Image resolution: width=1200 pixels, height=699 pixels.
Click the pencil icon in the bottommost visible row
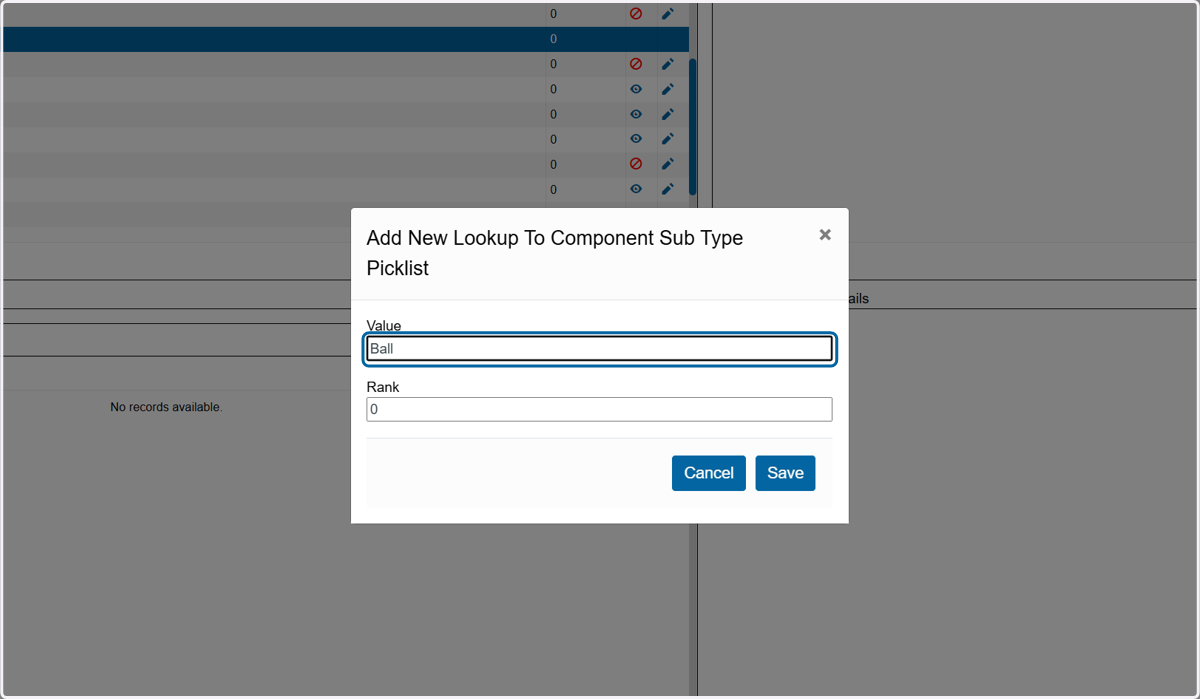pyautogui.click(x=668, y=189)
